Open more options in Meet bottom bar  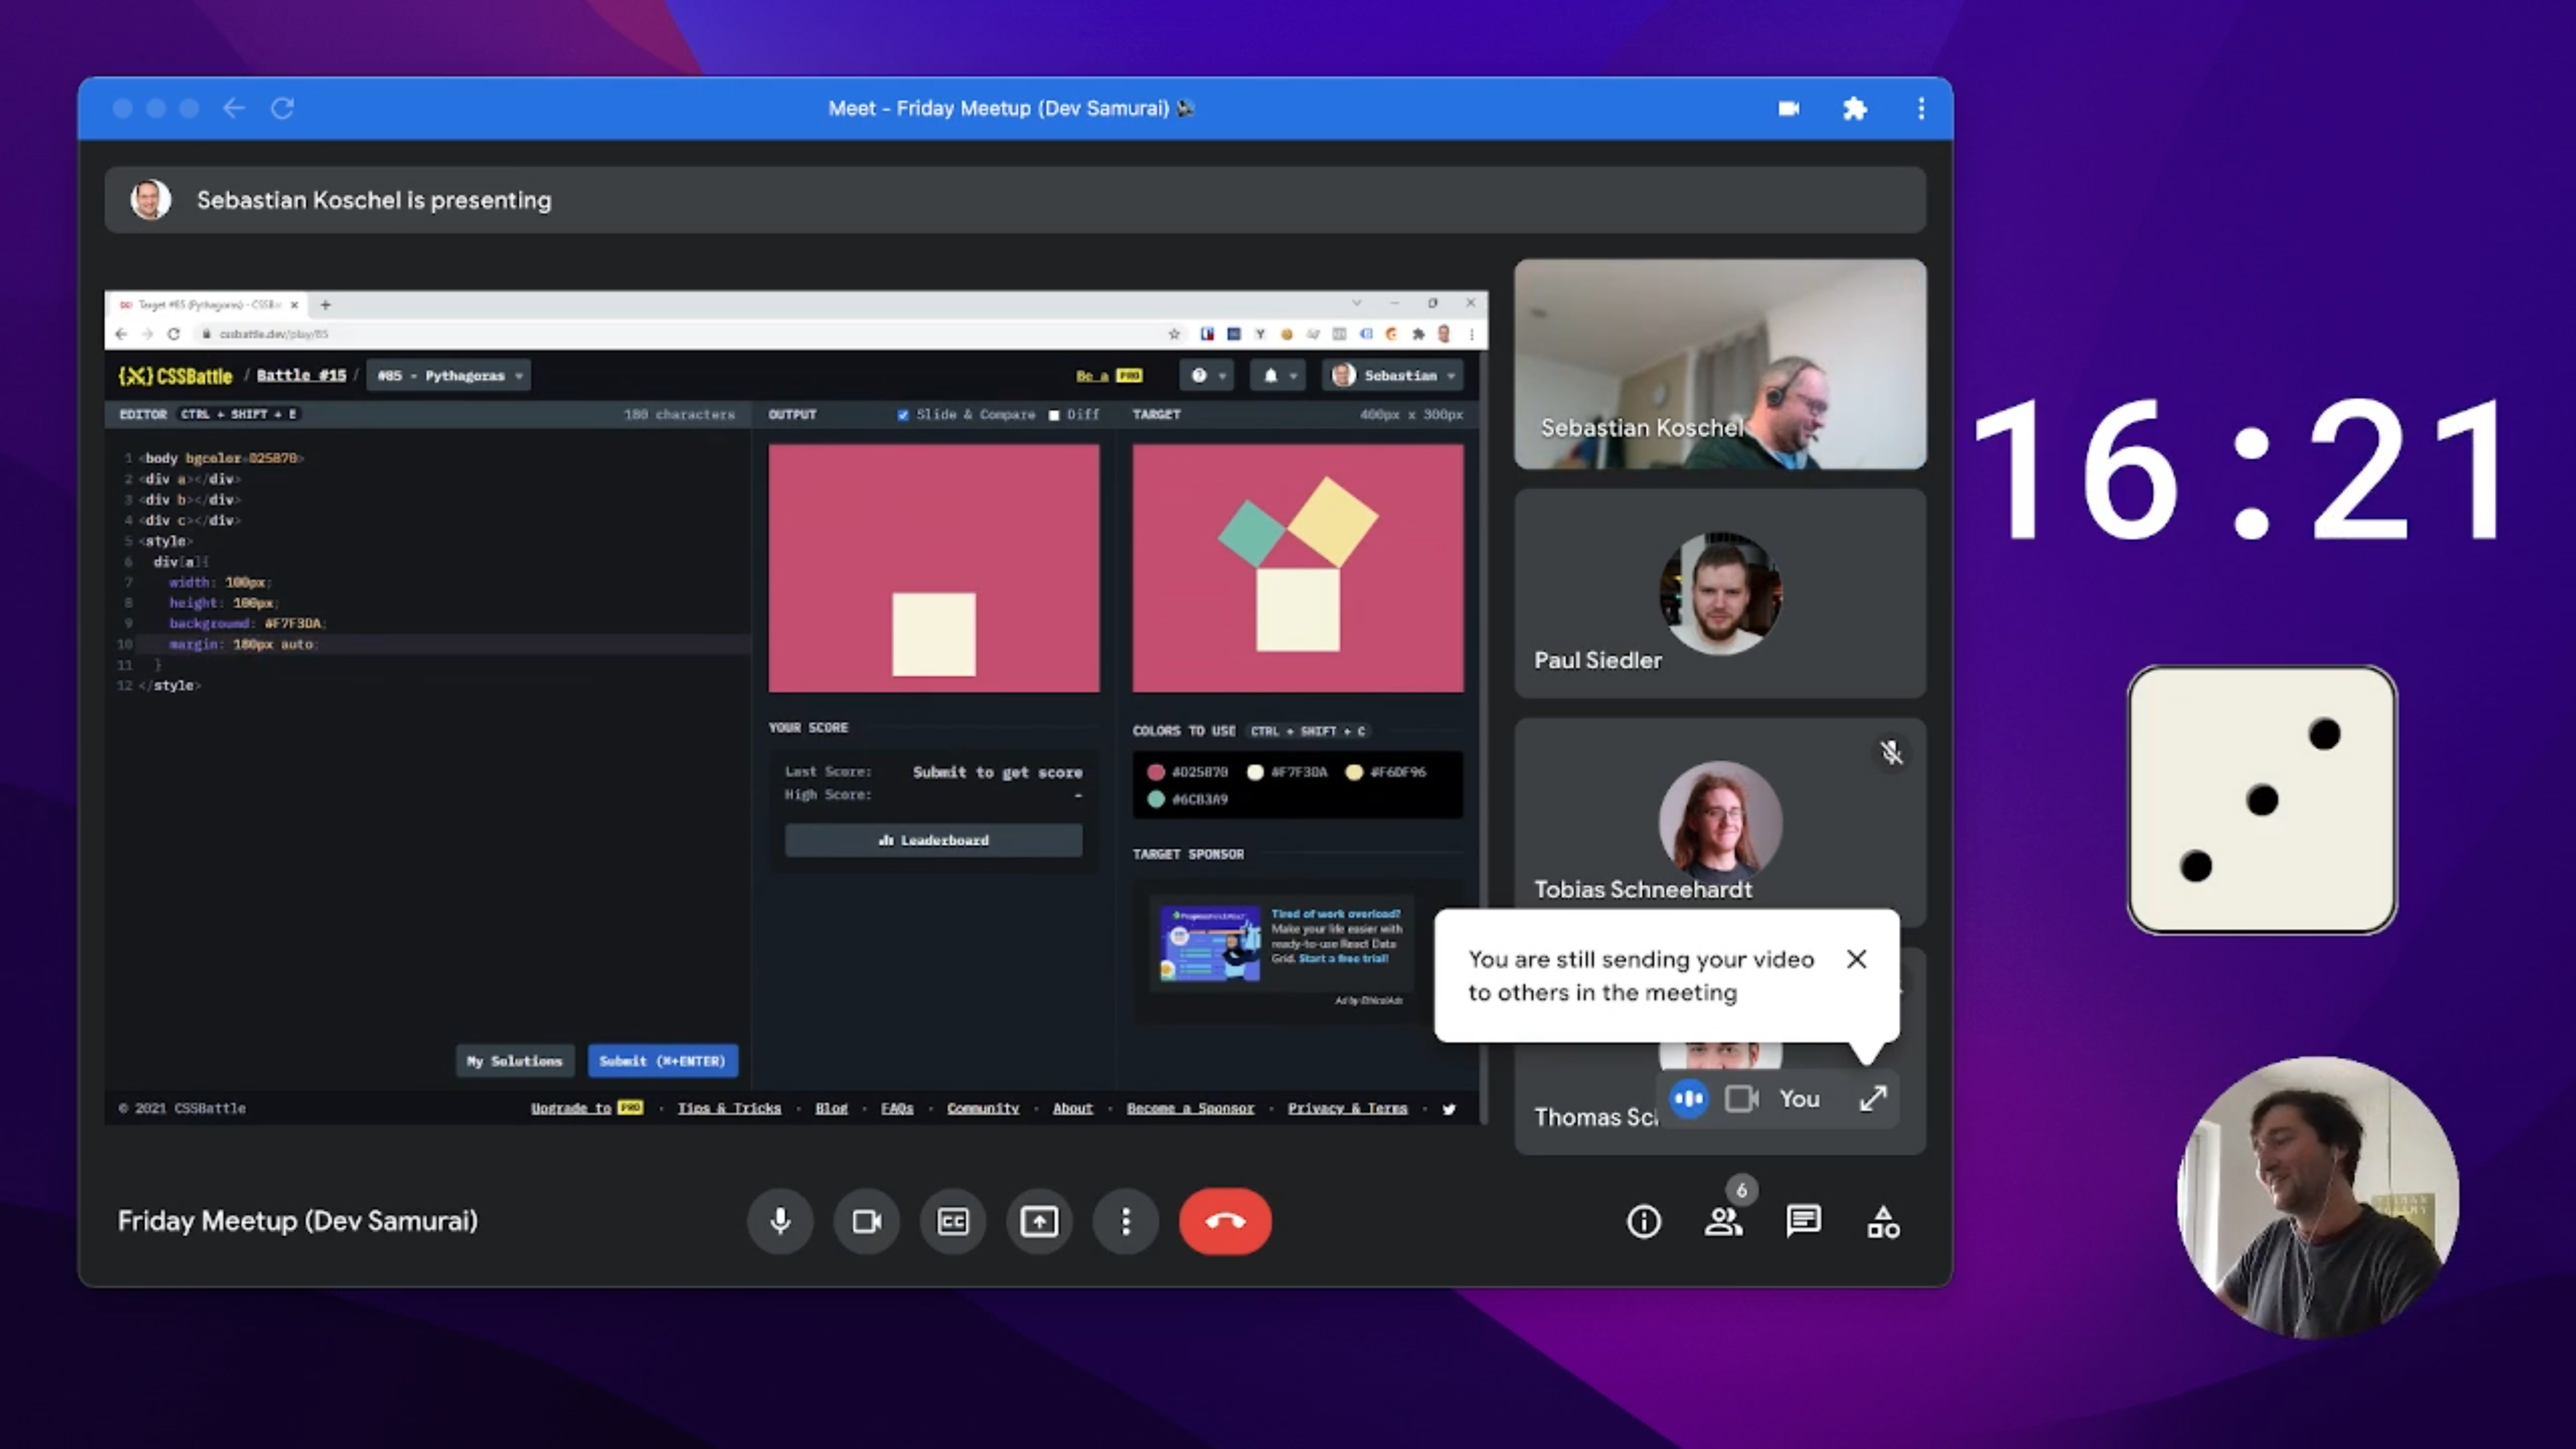pos(1126,1221)
